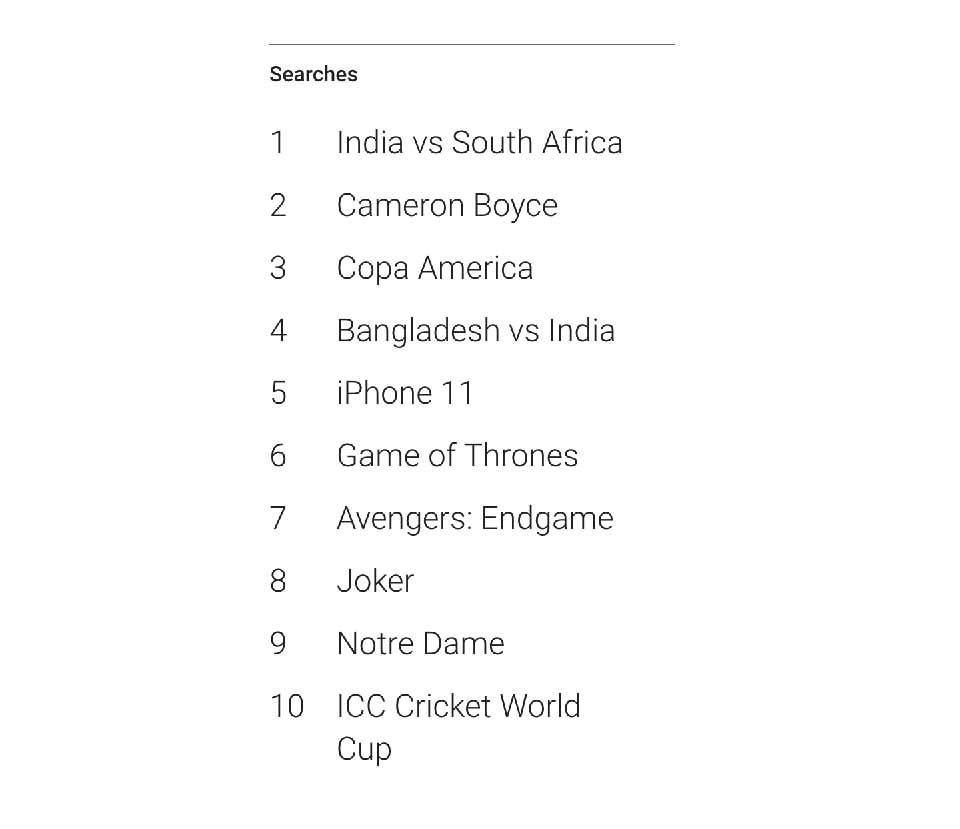Click the Joker search term

click(x=375, y=581)
